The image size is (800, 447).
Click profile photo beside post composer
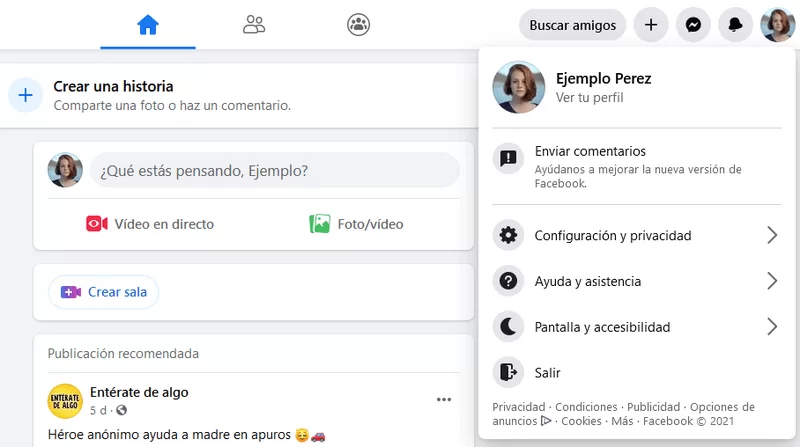65,170
